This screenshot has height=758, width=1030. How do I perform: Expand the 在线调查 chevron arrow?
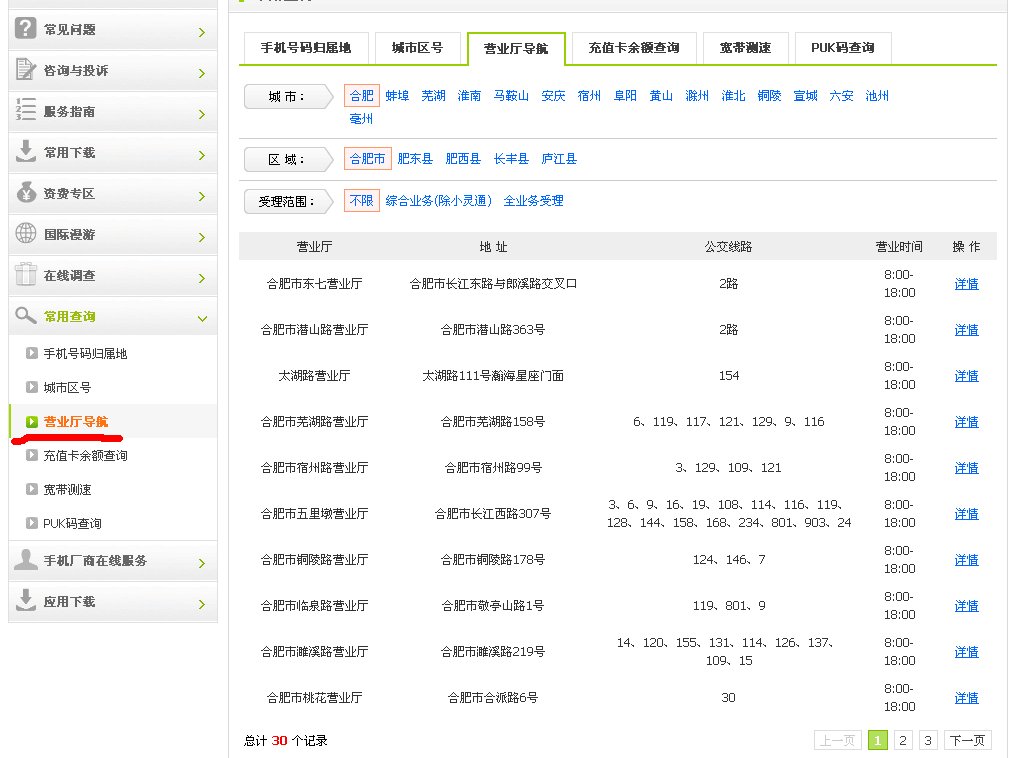[202, 279]
